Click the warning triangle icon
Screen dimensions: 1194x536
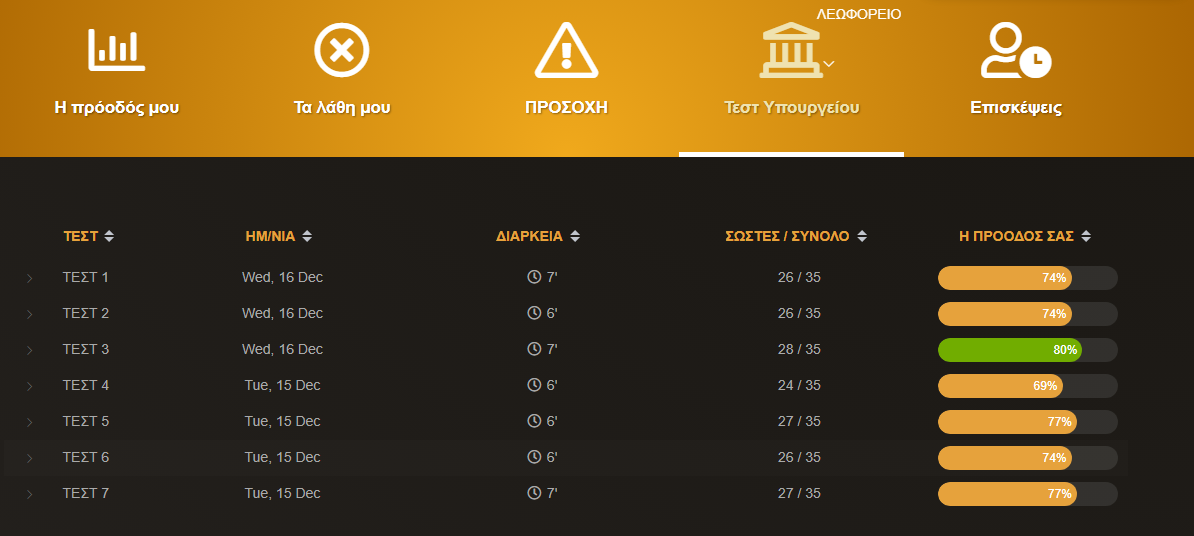click(x=566, y=50)
